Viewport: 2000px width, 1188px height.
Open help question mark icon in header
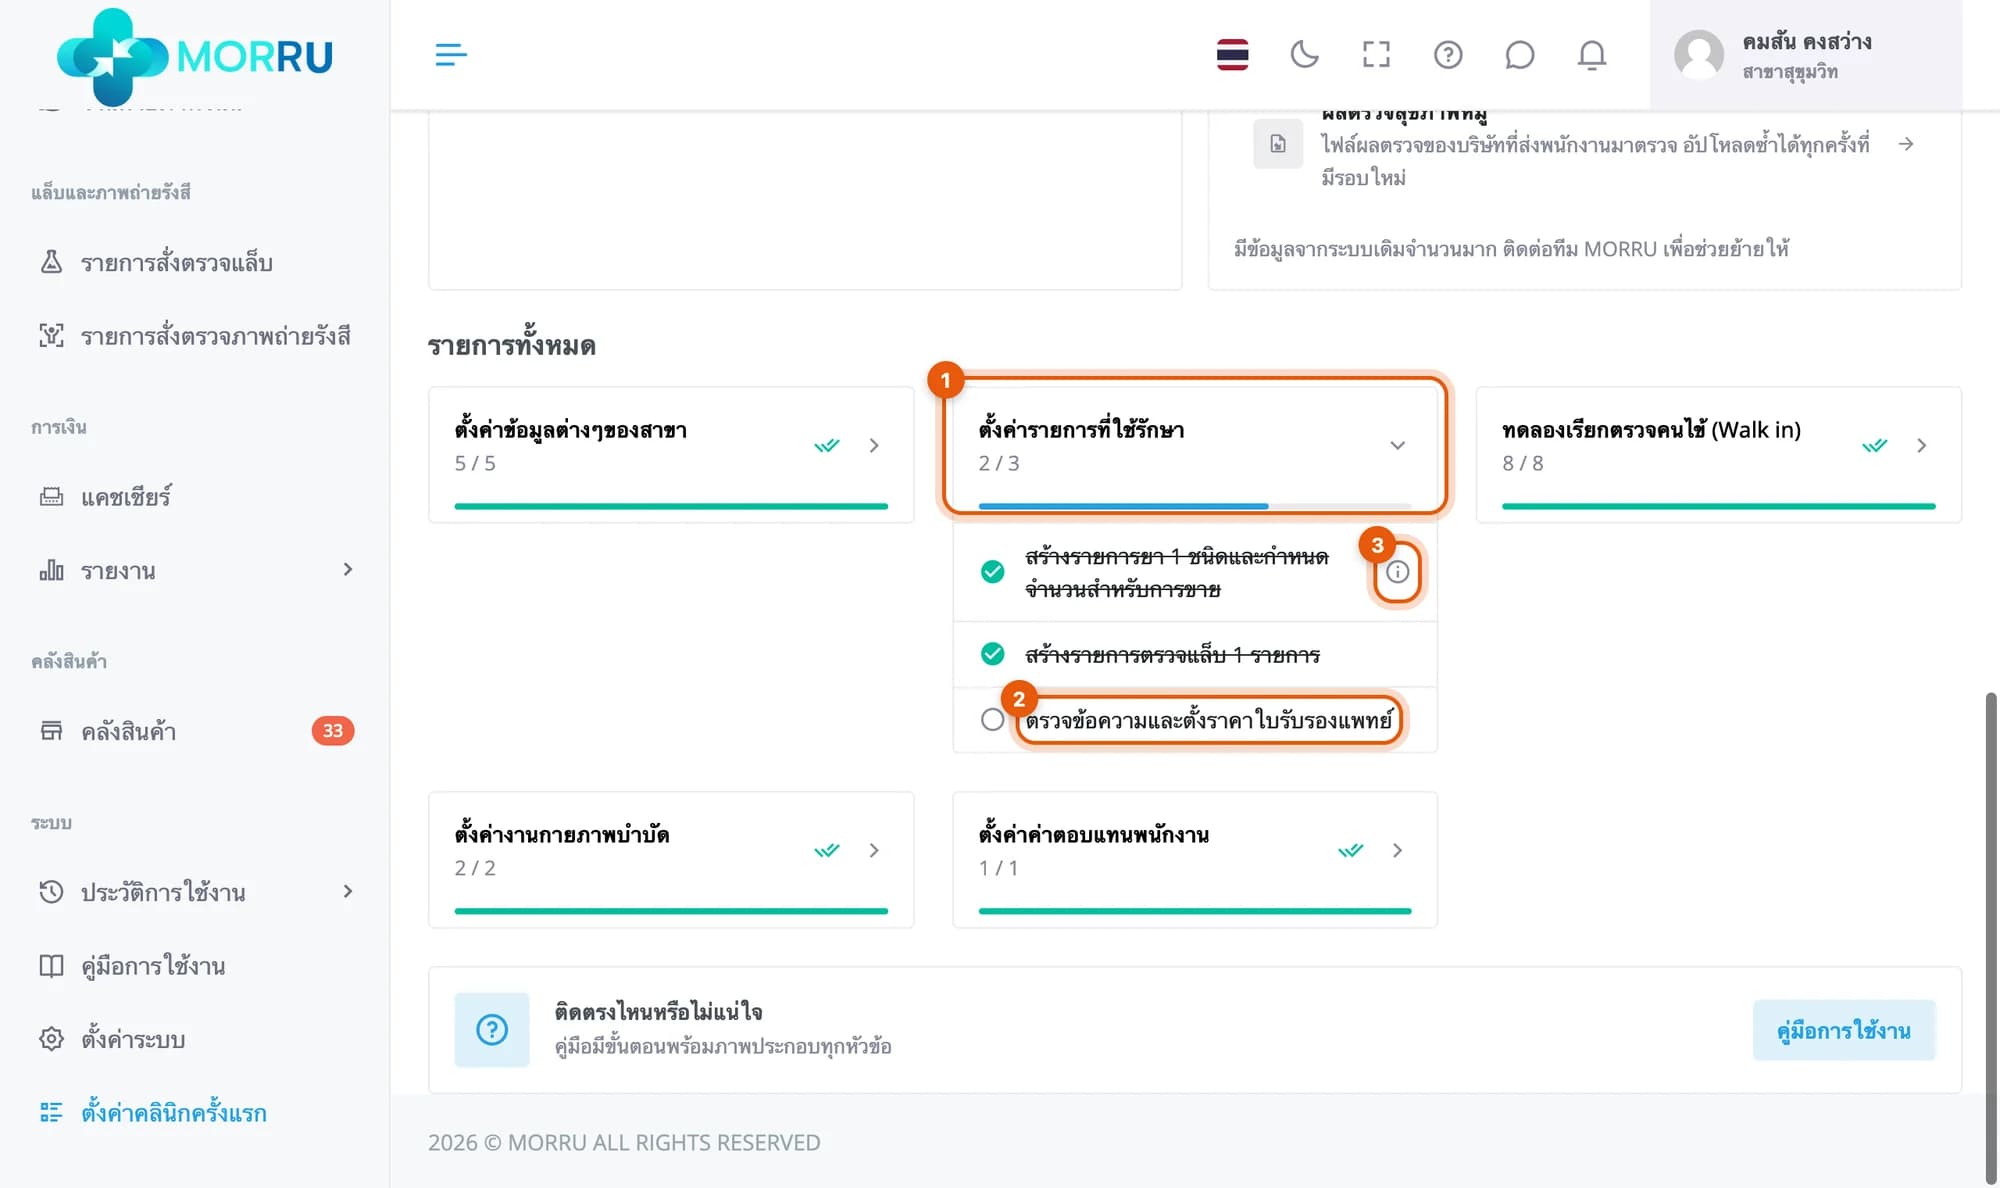click(x=1448, y=54)
